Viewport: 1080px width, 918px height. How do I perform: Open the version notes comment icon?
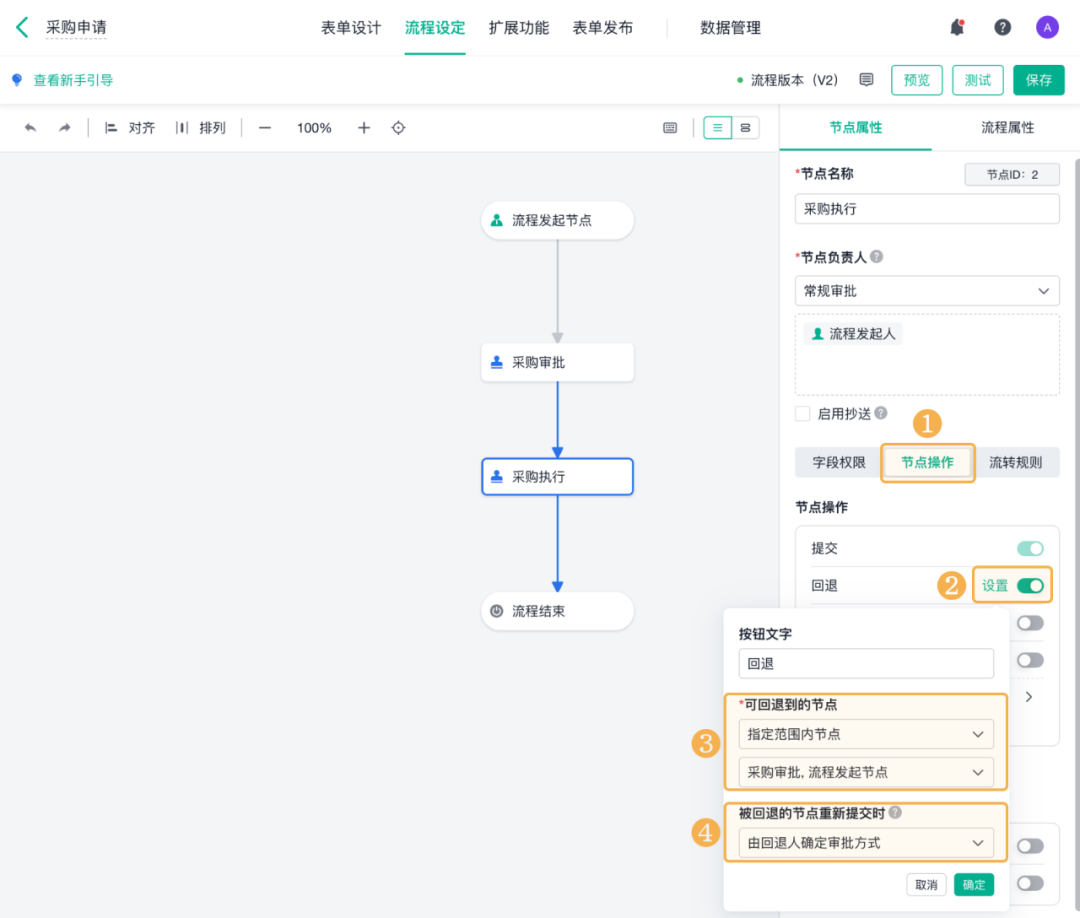pyautogui.click(x=866, y=80)
